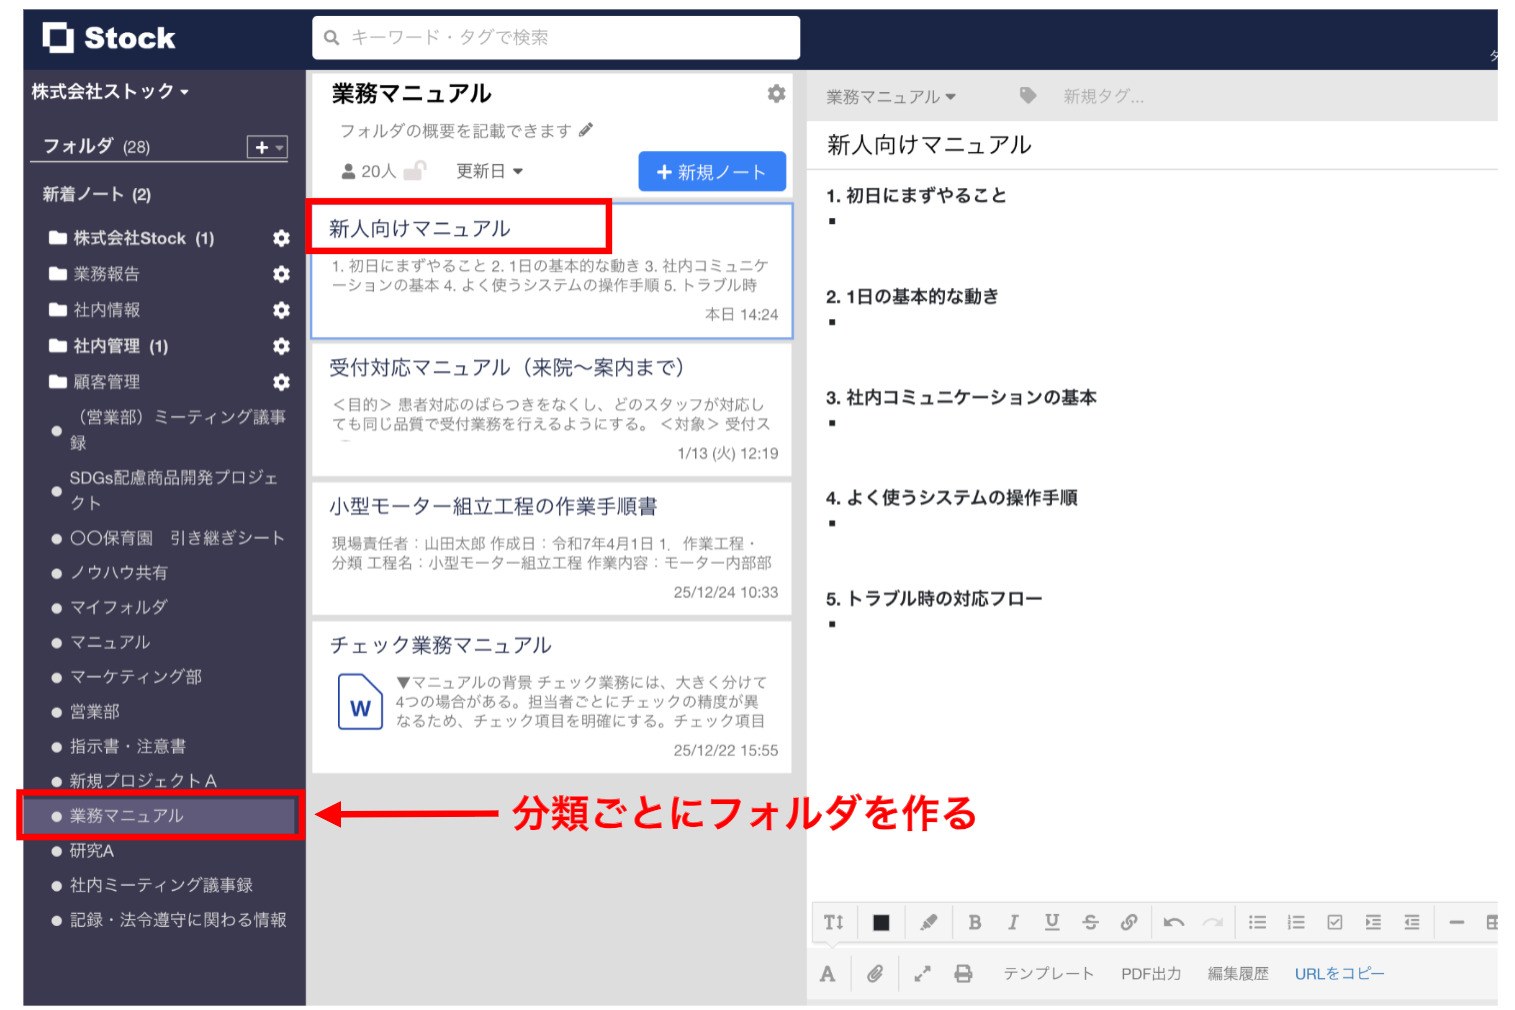1515x1010 pixels.
Task: Open the 更新日 sort dropdown
Action: pyautogui.click(x=489, y=171)
